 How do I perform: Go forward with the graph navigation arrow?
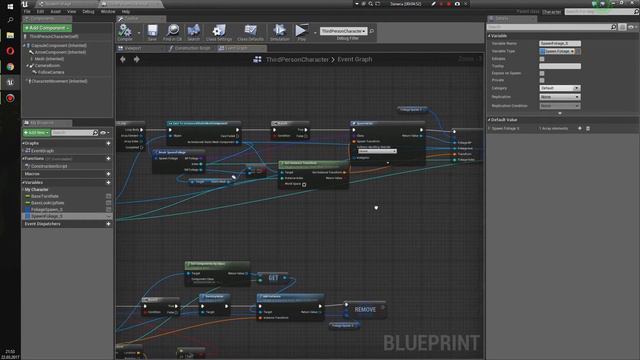136,60
